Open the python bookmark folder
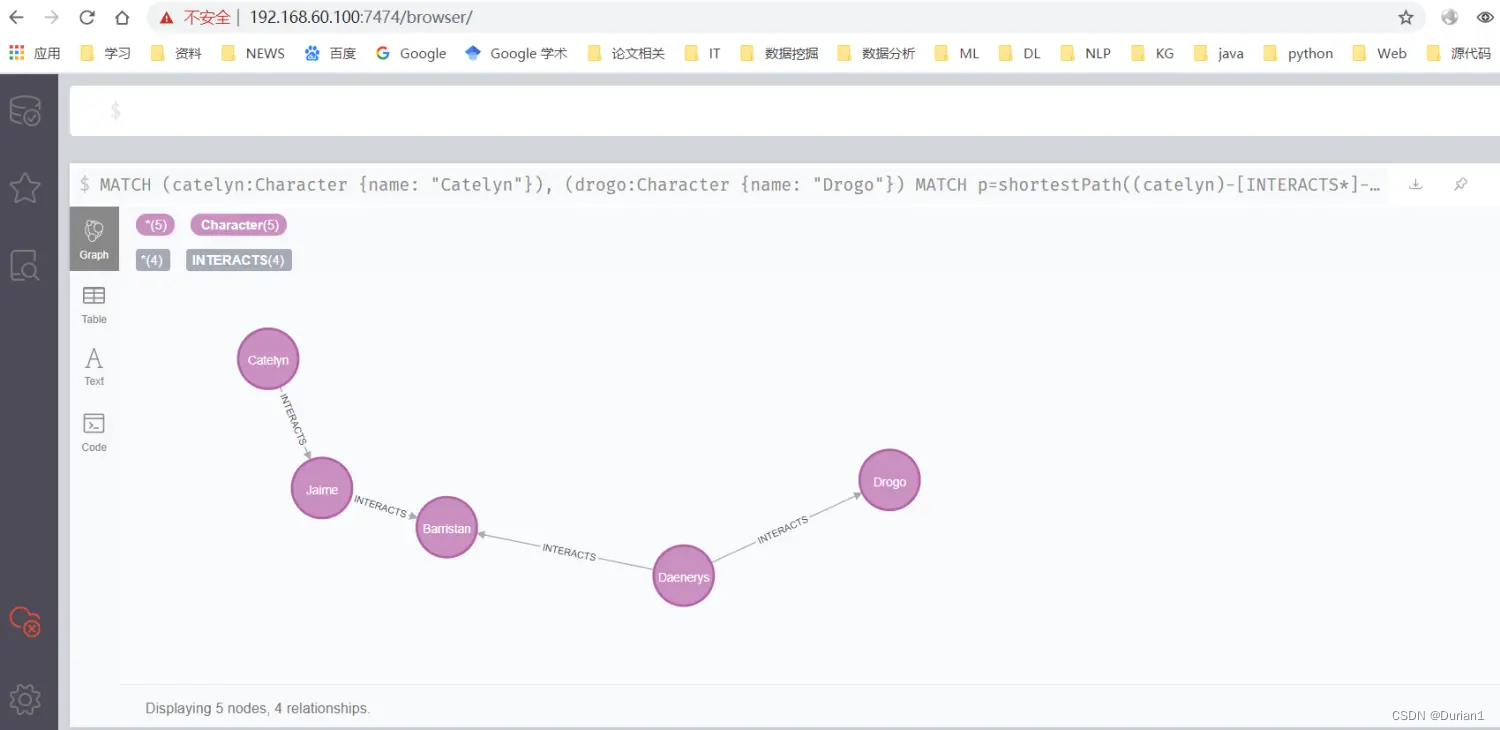This screenshot has height=730, width=1500. [x=1298, y=53]
